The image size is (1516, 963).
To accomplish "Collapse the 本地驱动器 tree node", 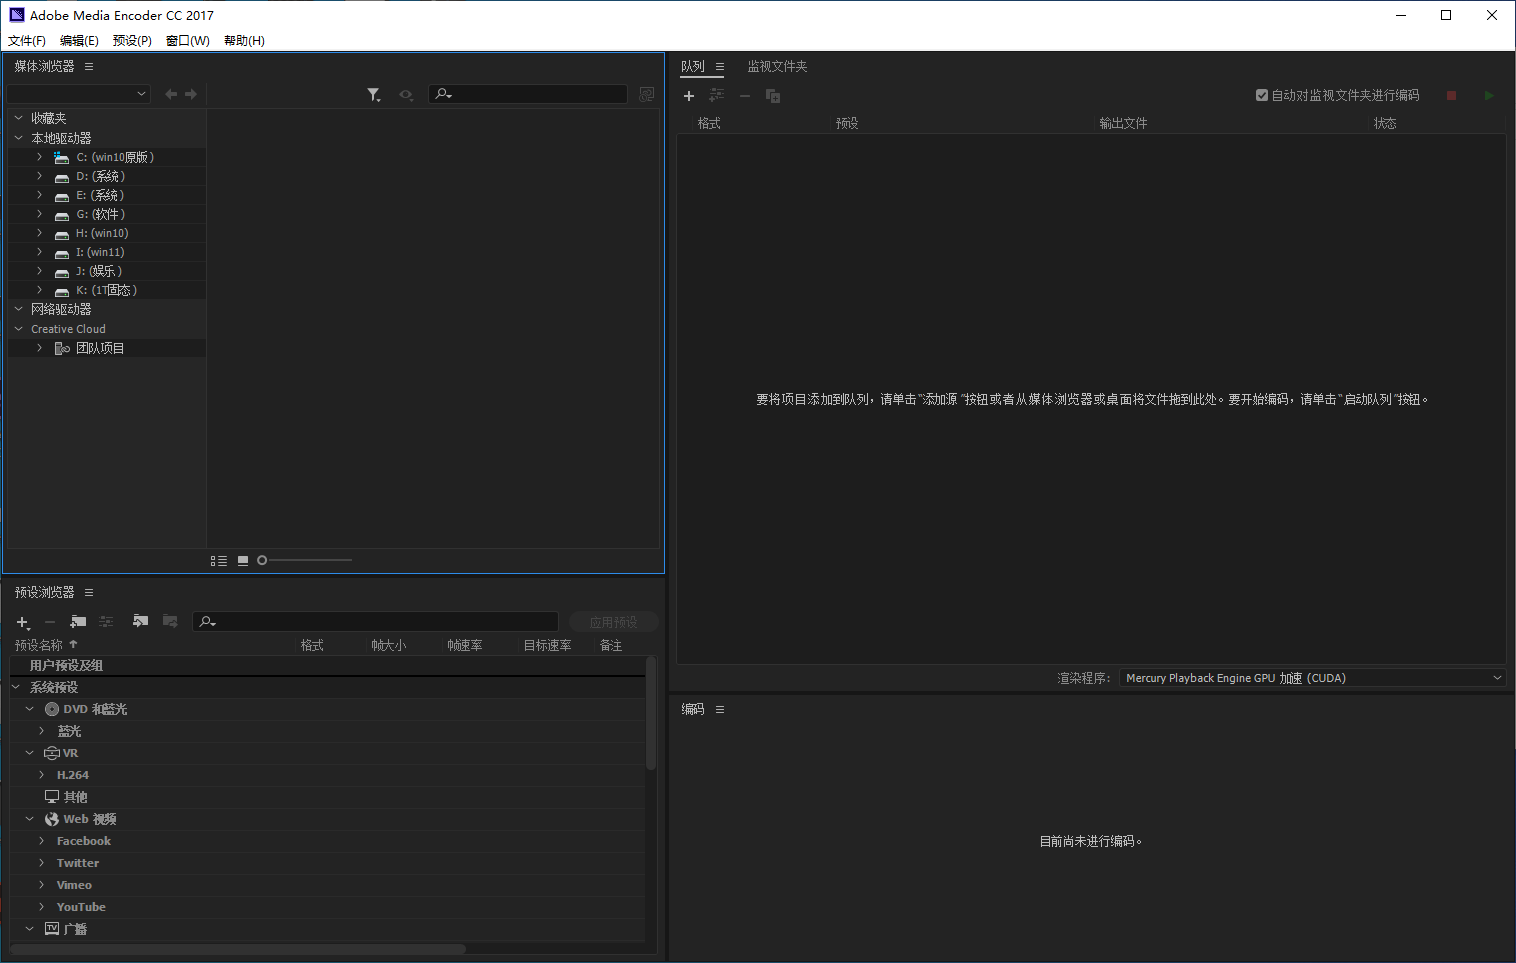I will point(19,138).
